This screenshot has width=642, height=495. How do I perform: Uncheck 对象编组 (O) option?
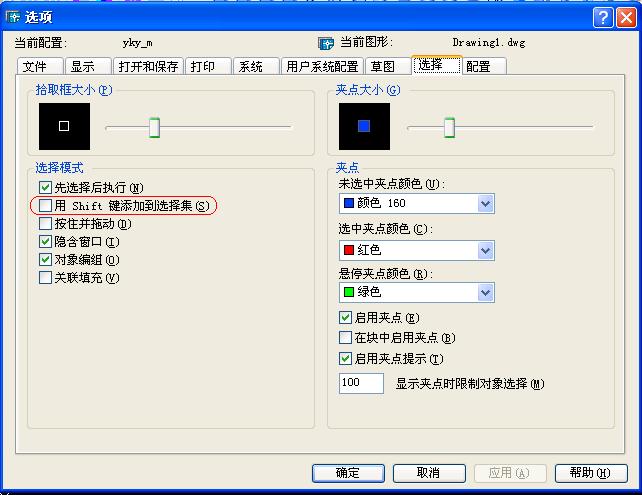[x=45, y=260]
